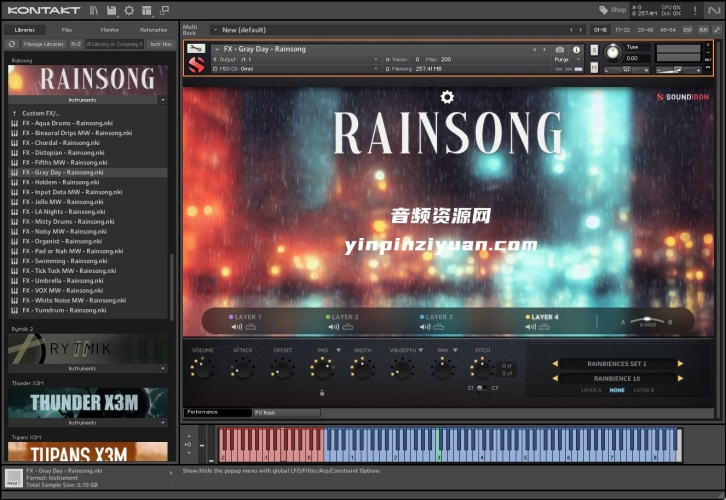Mute Layer 1 using its speaker icon

[x=236, y=326]
